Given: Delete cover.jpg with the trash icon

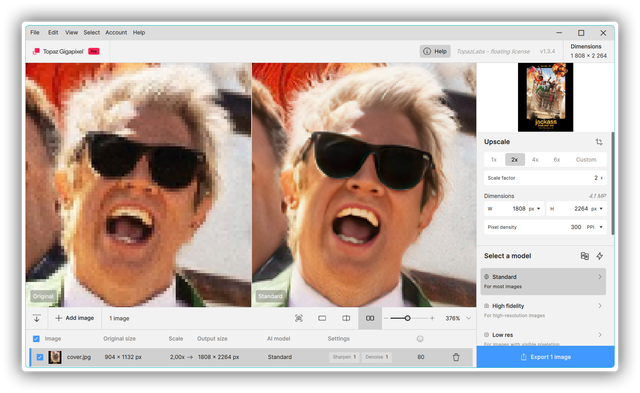Looking at the screenshot, I should [456, 357].
